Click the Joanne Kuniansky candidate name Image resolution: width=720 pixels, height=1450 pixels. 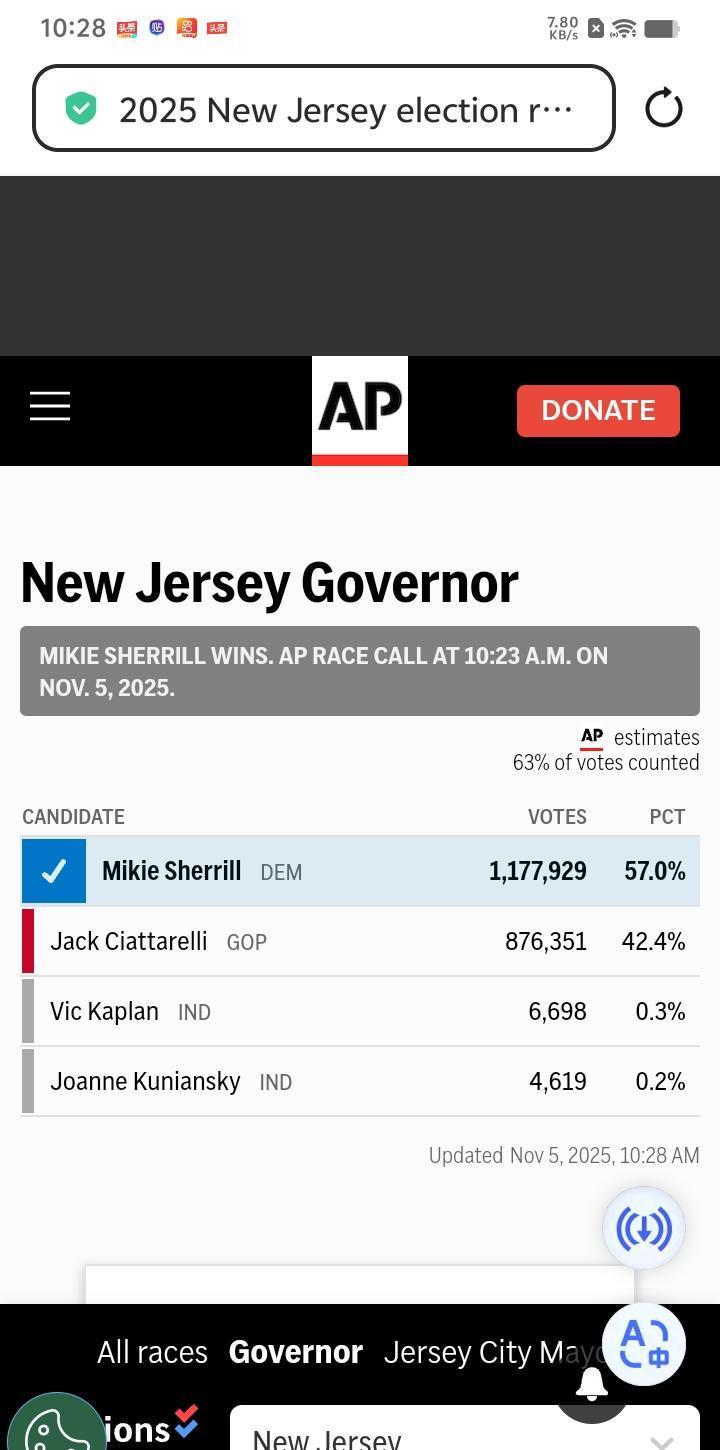145,1081
